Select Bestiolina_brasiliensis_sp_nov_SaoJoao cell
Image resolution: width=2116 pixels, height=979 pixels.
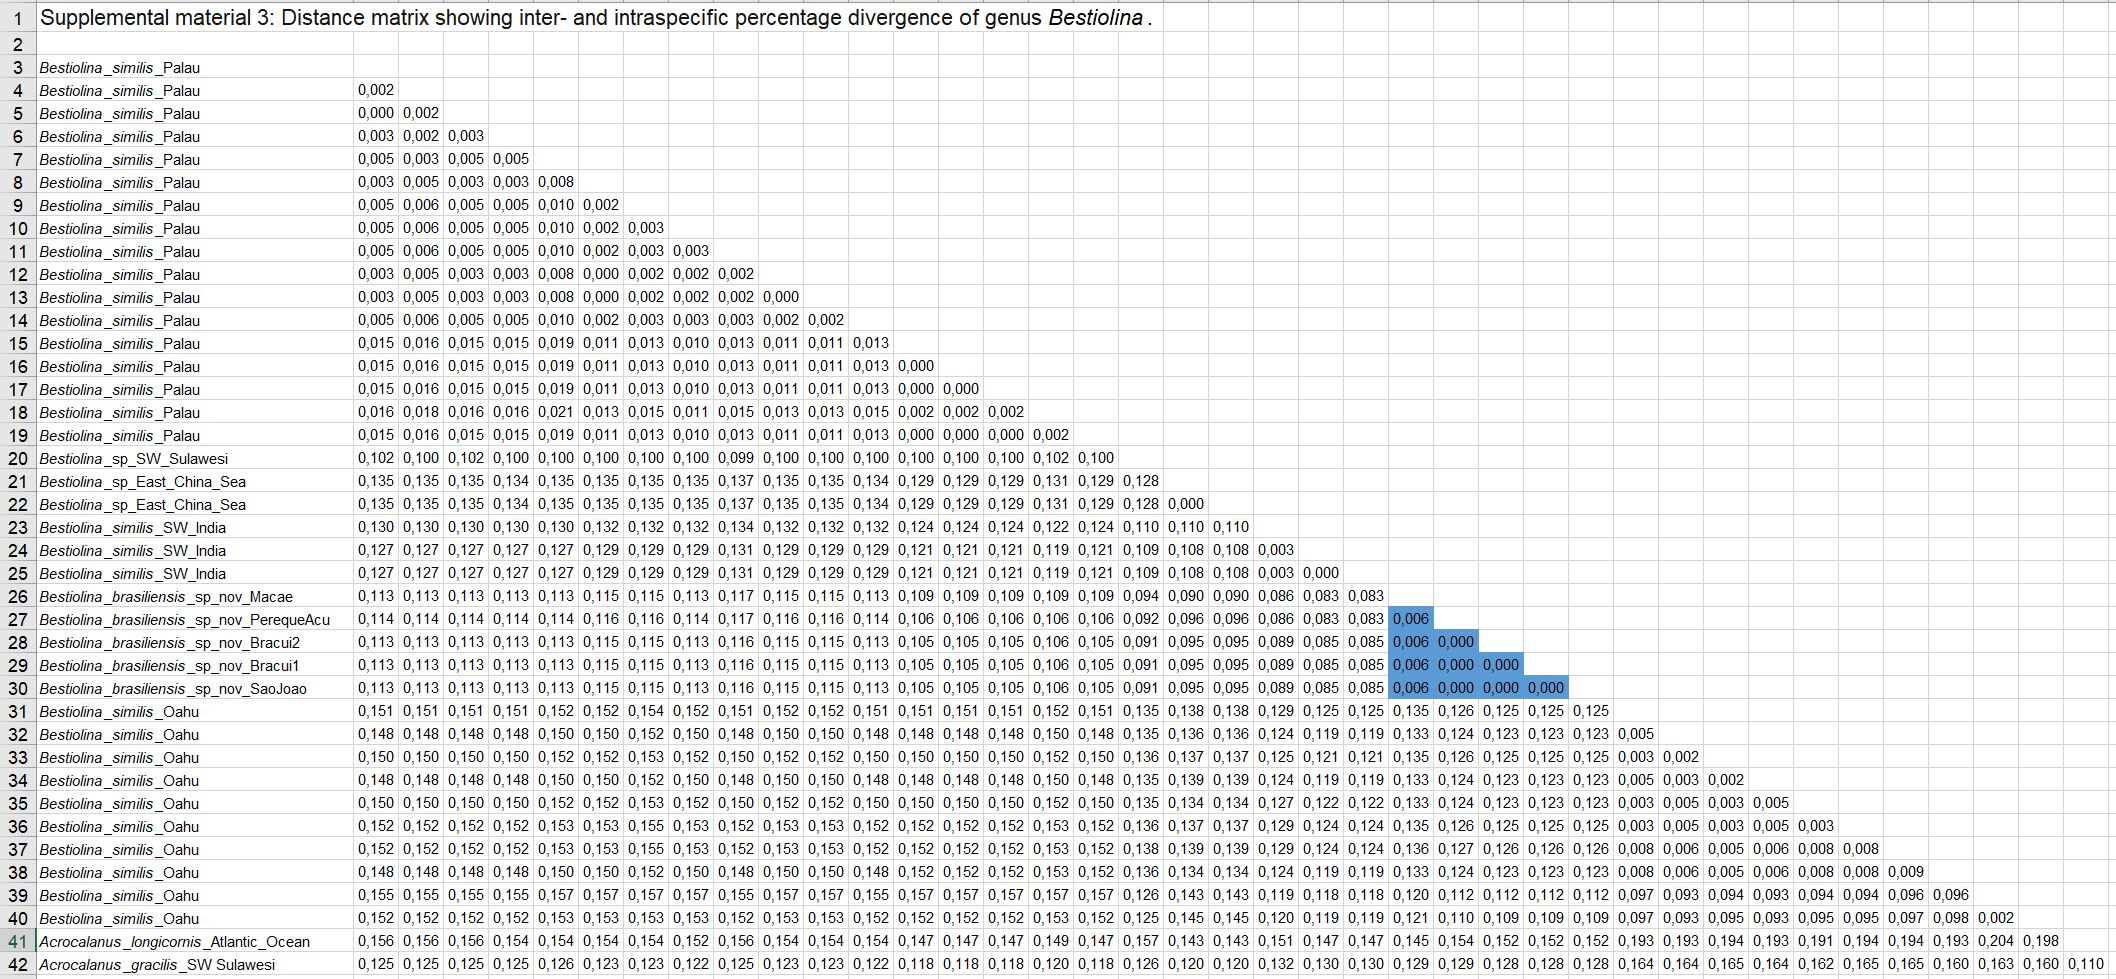tap(195, 688)
